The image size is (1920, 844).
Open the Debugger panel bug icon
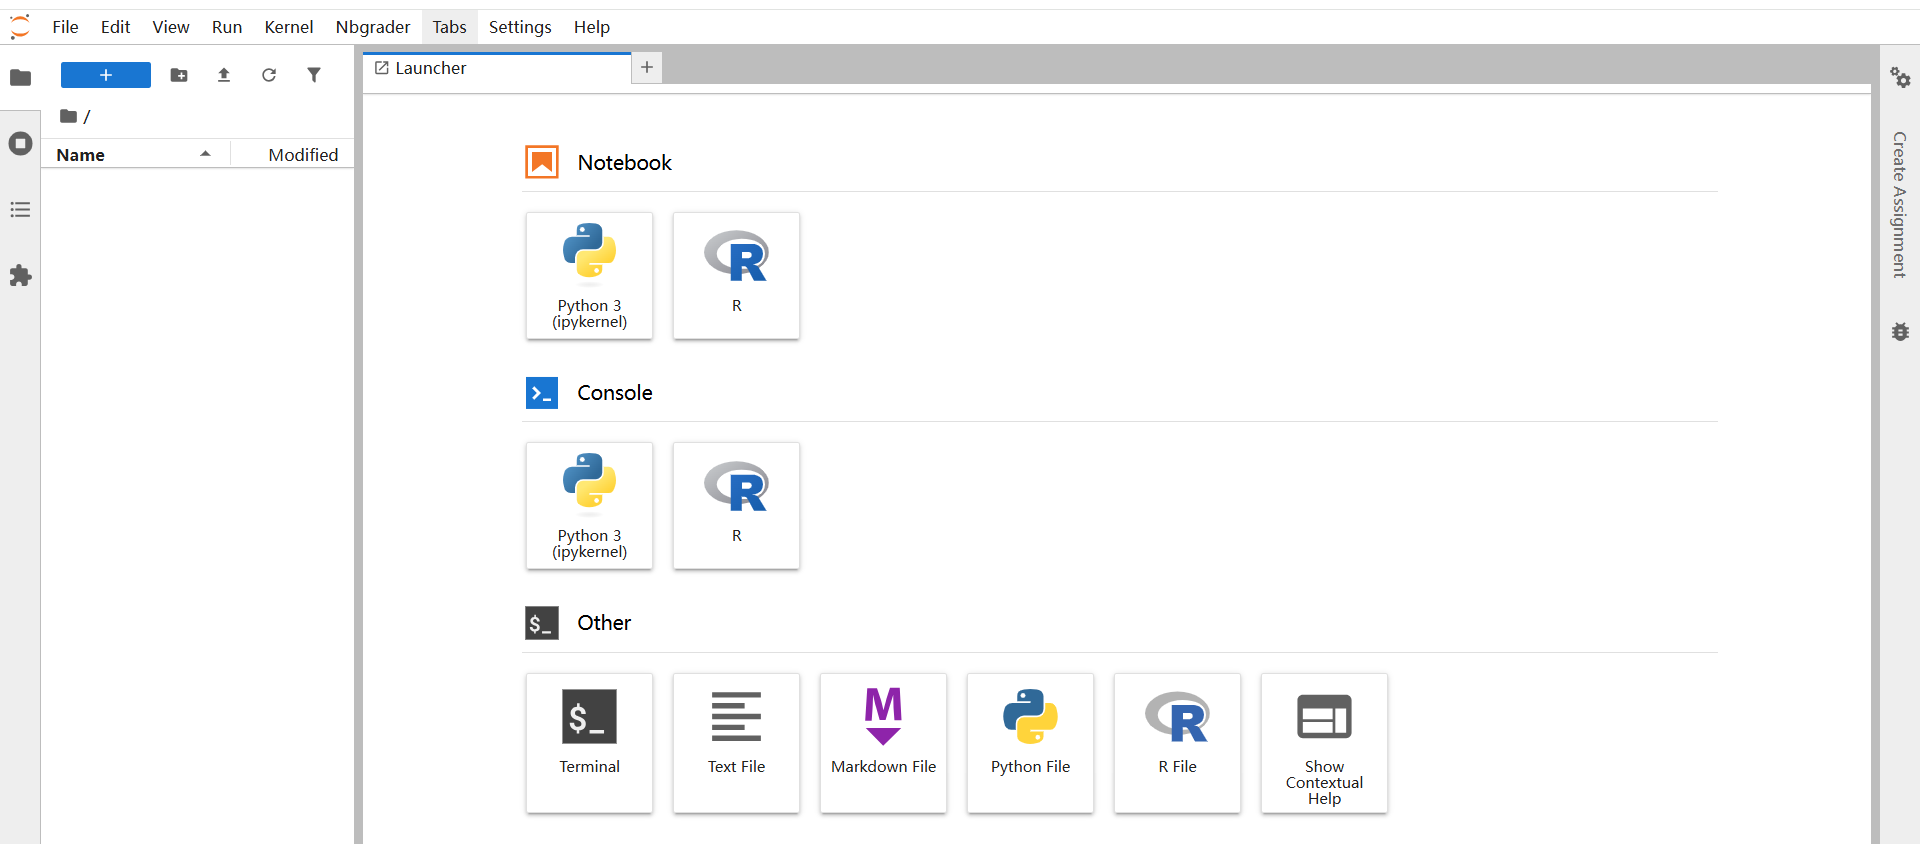pos(1900,332)
